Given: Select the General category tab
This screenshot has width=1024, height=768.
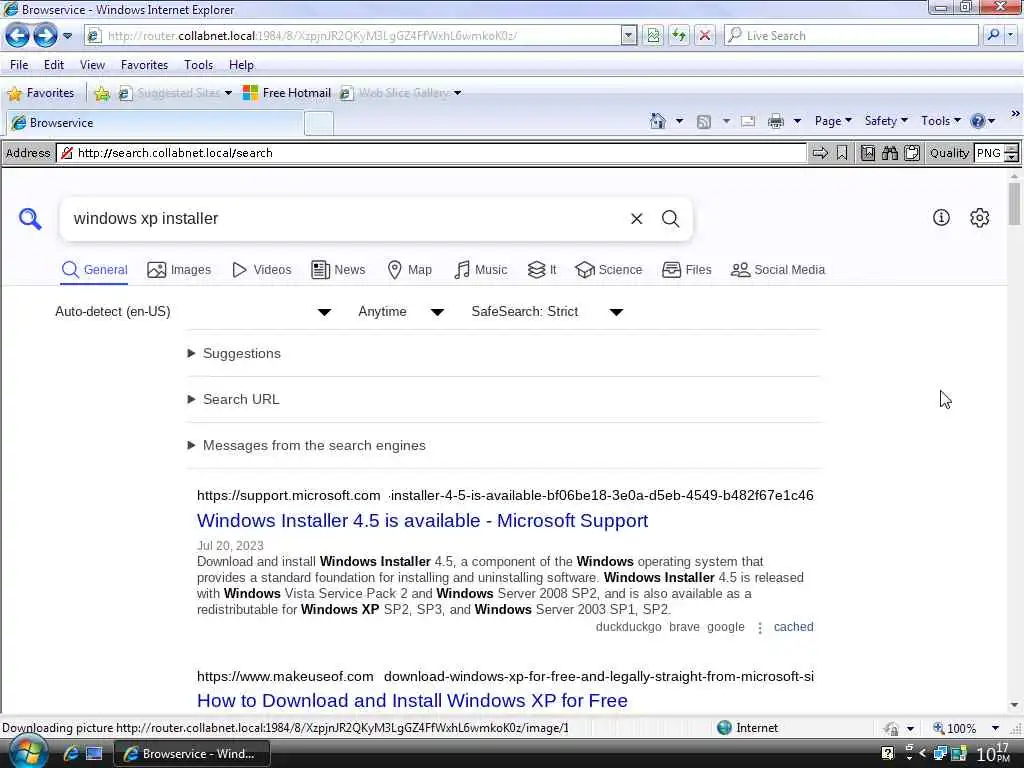Looking at the screenshot, I should (94, 270).
